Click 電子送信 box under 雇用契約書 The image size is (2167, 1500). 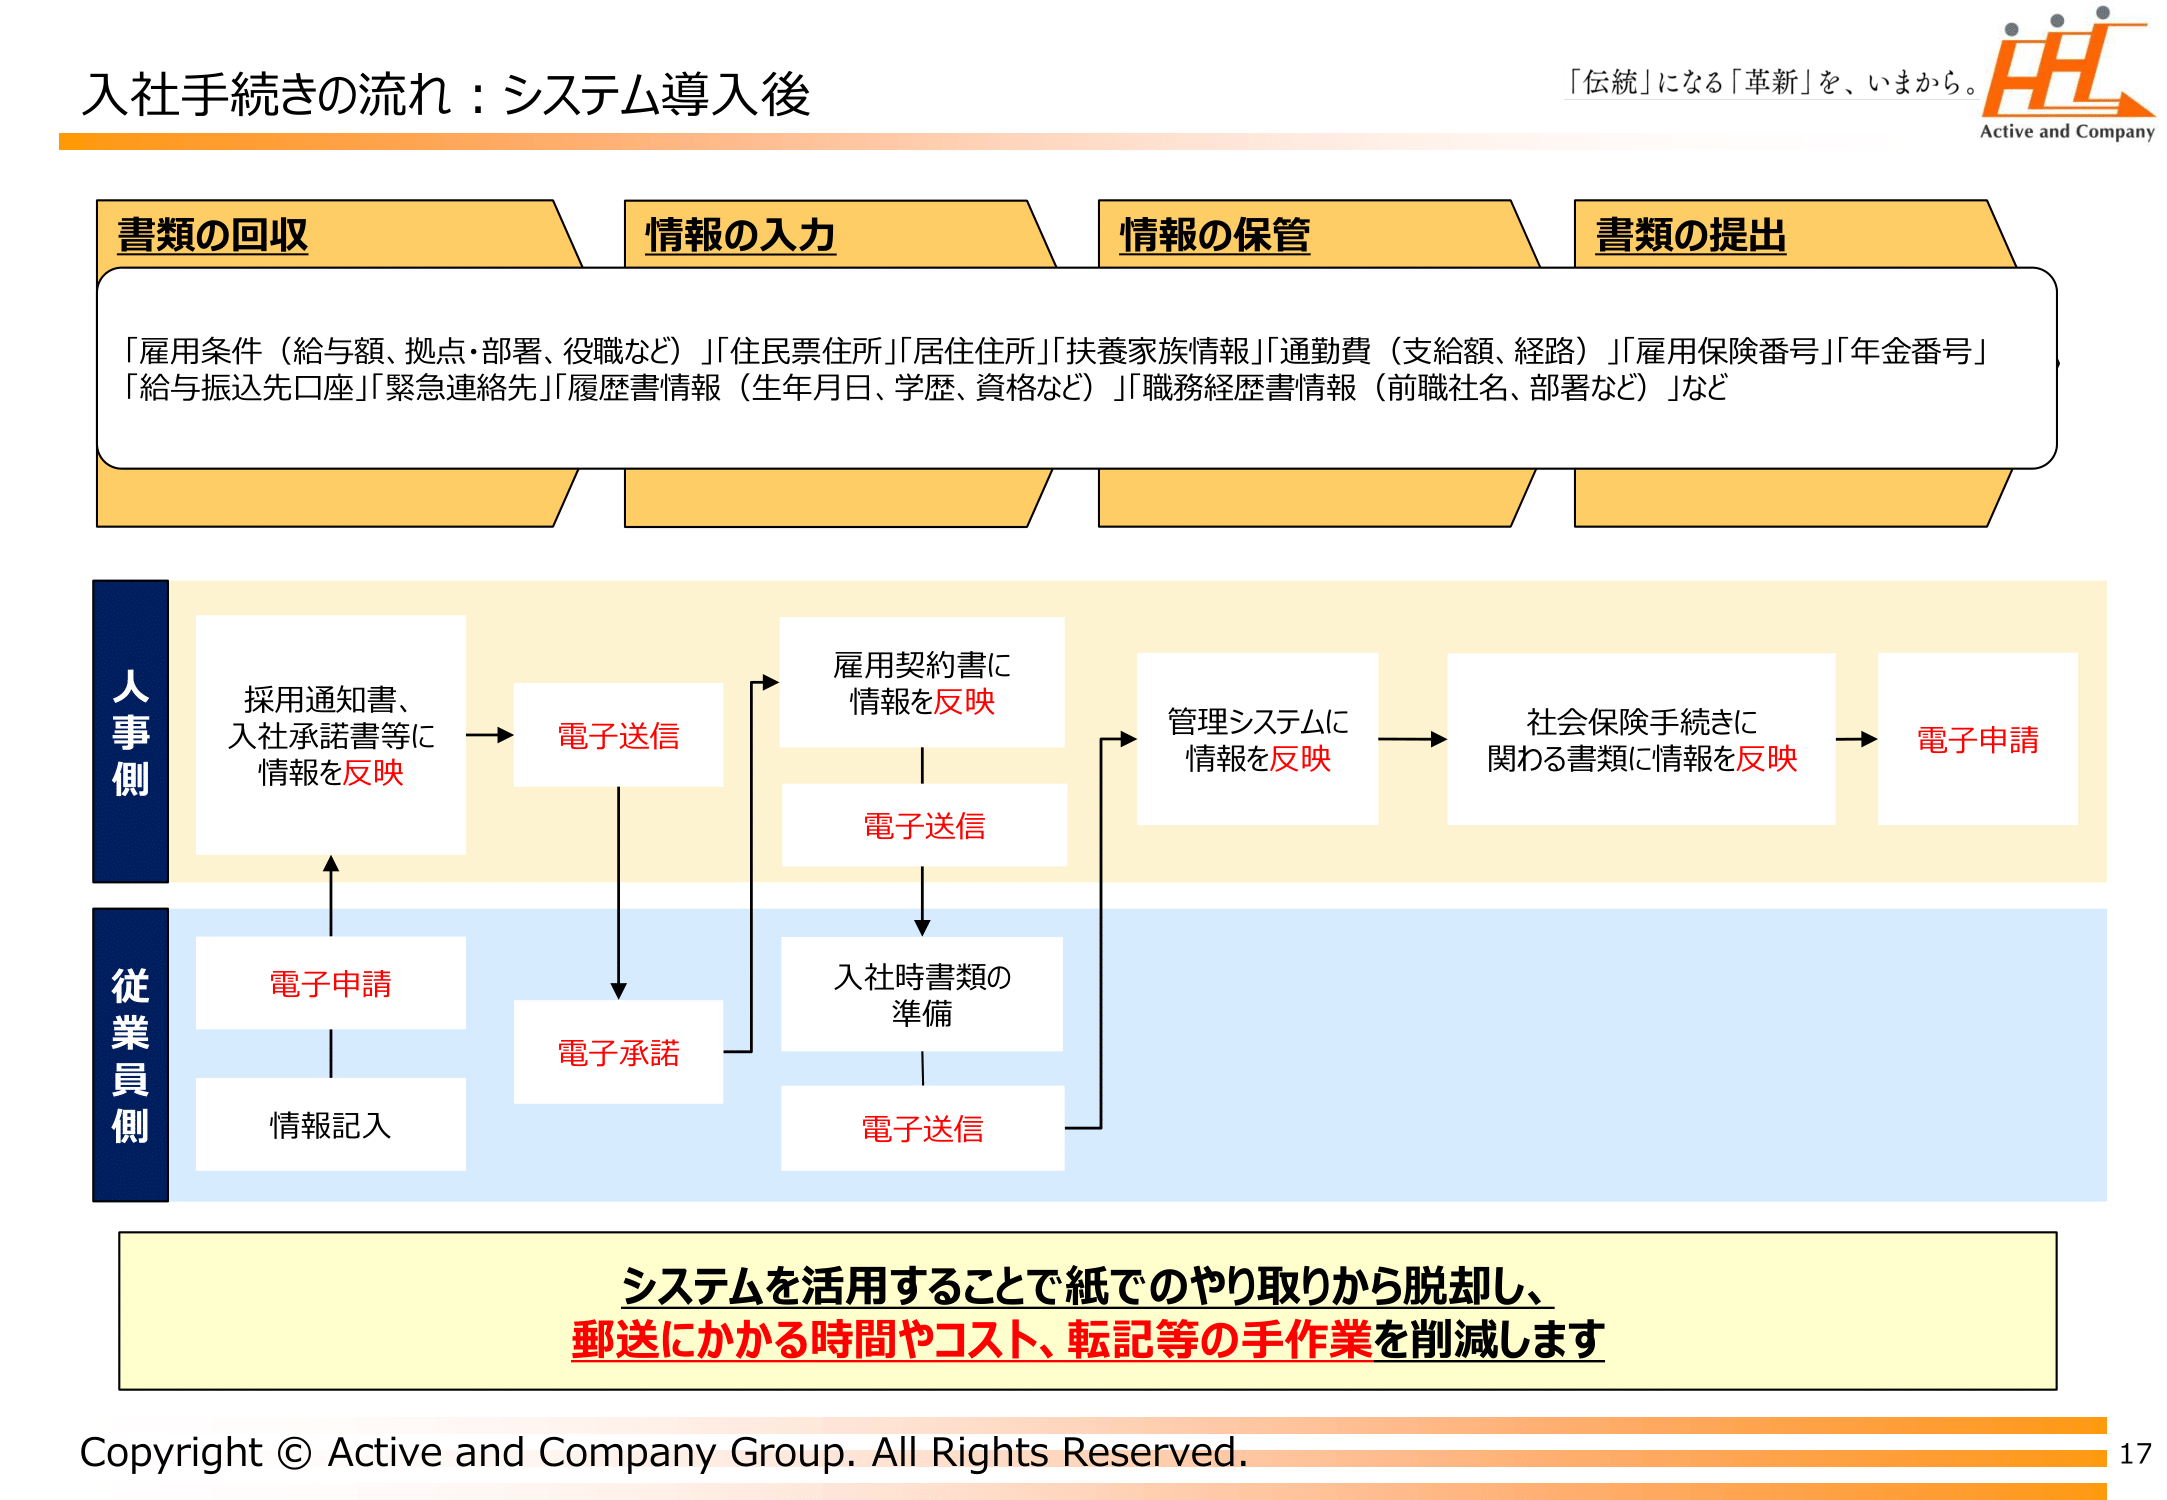coord(923,826)
